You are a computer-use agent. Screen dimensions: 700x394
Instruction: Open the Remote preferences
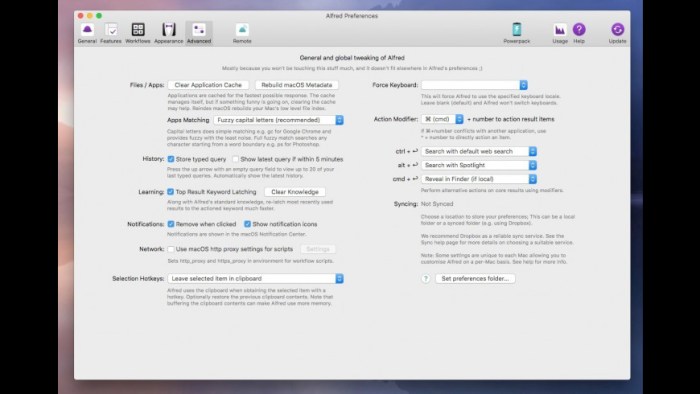coord(242,33)
